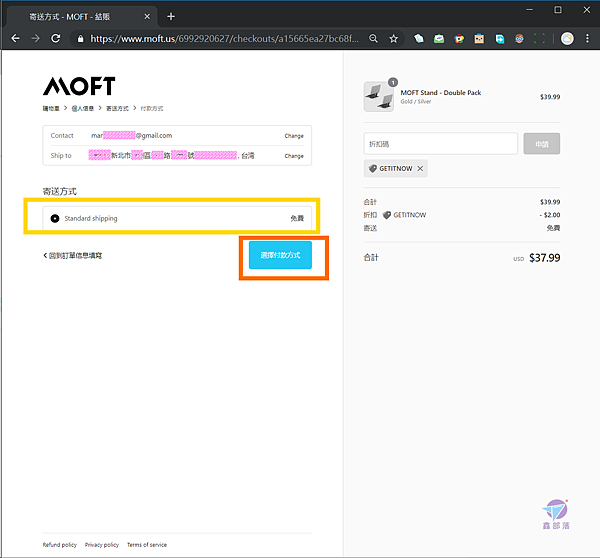
Task: Click the colorful pinwheel extension icon
Action: [x=459, y=38]
